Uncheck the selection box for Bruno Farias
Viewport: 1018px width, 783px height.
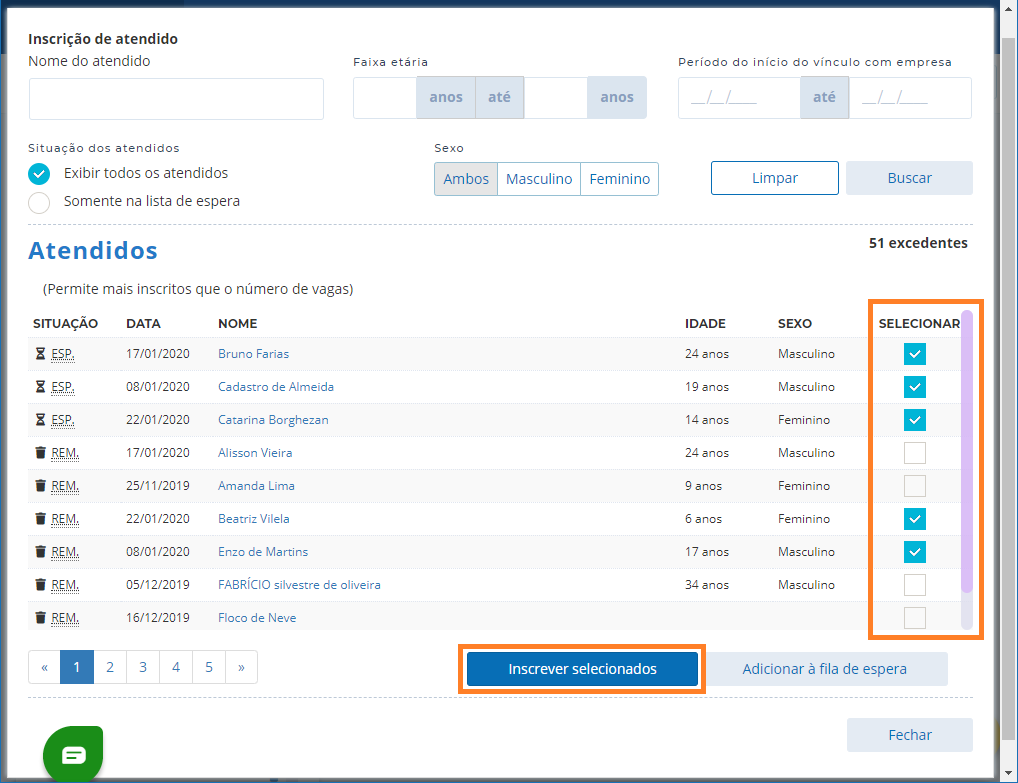(x=914, y=354)
